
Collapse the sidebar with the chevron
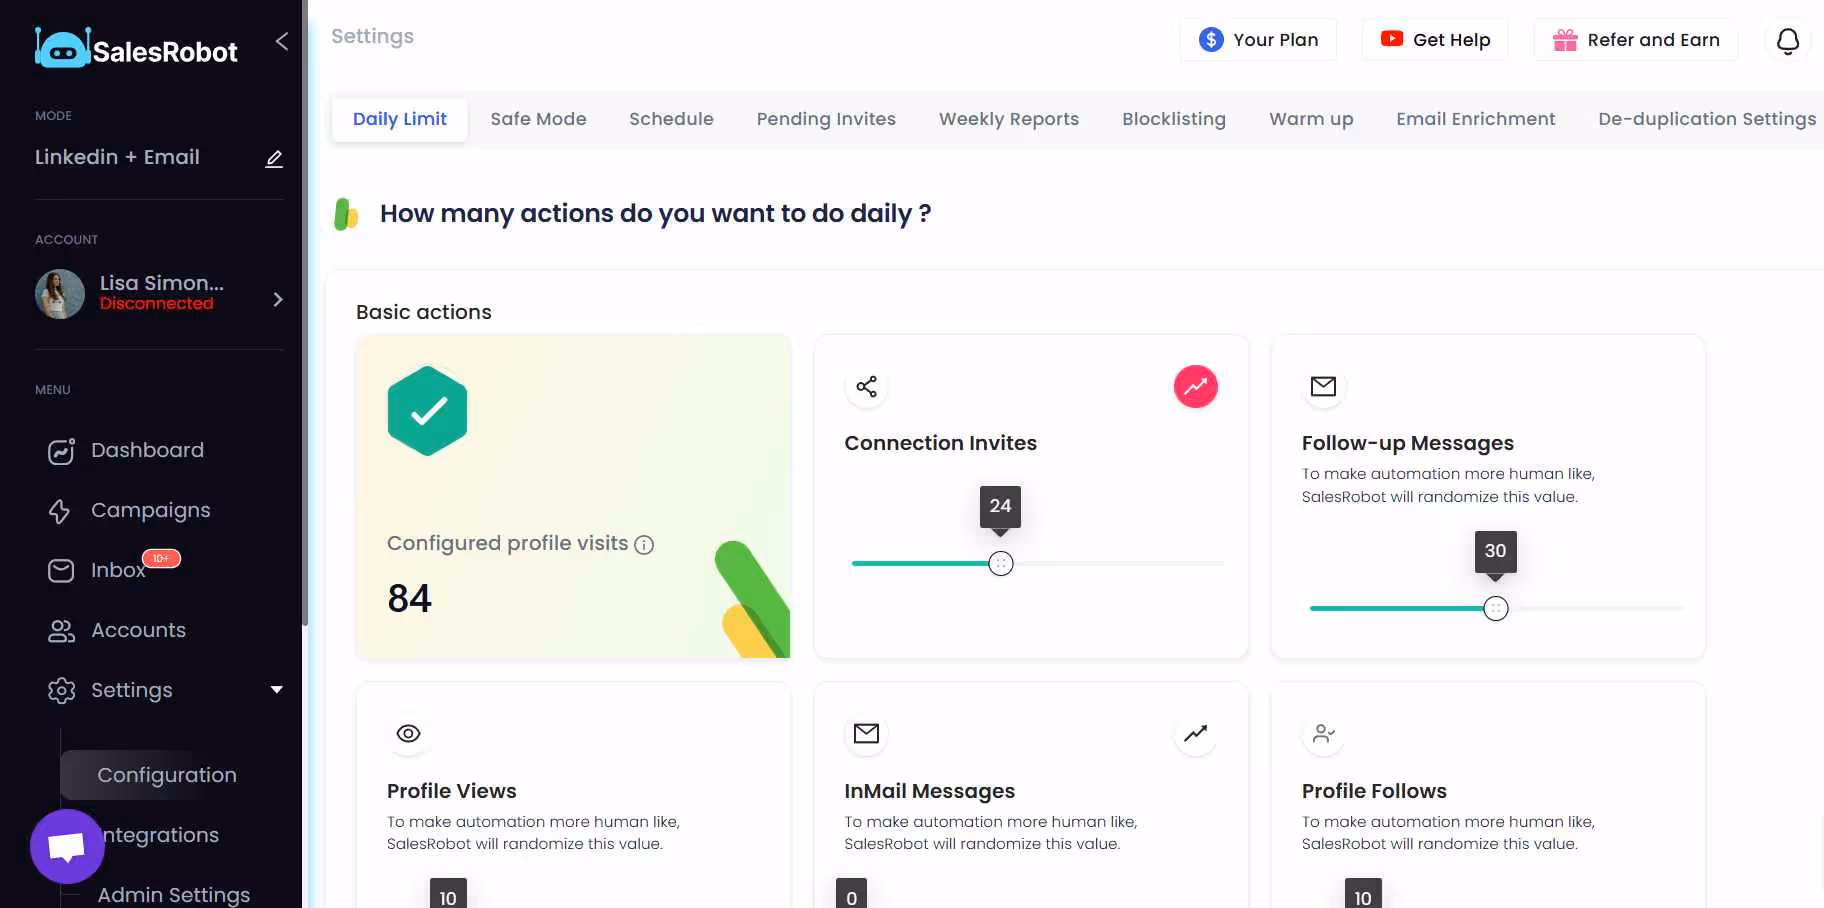[281, 41]
